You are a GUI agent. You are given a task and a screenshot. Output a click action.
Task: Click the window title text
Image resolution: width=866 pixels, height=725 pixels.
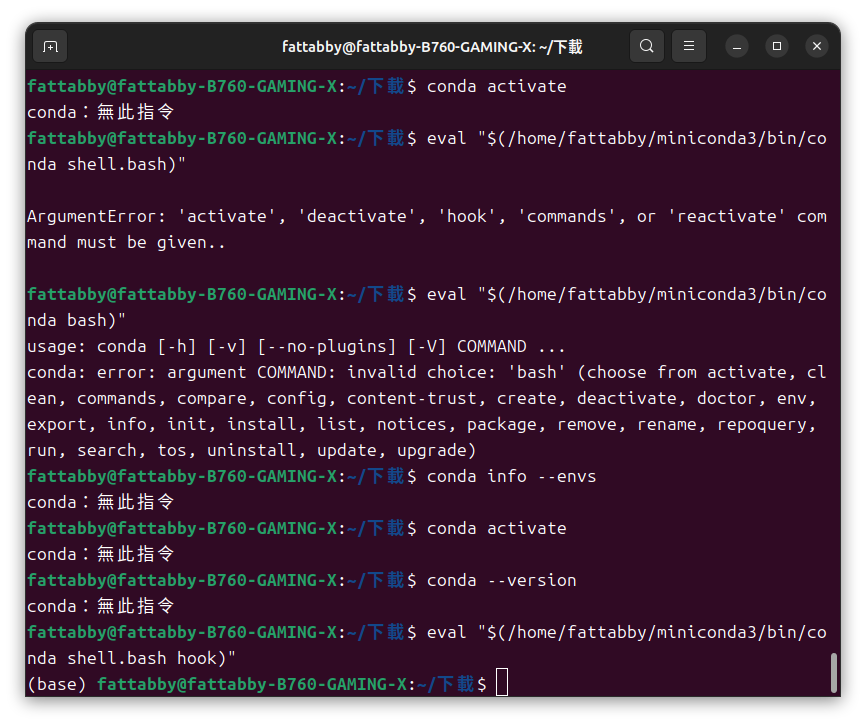click(x=432, y=47)
